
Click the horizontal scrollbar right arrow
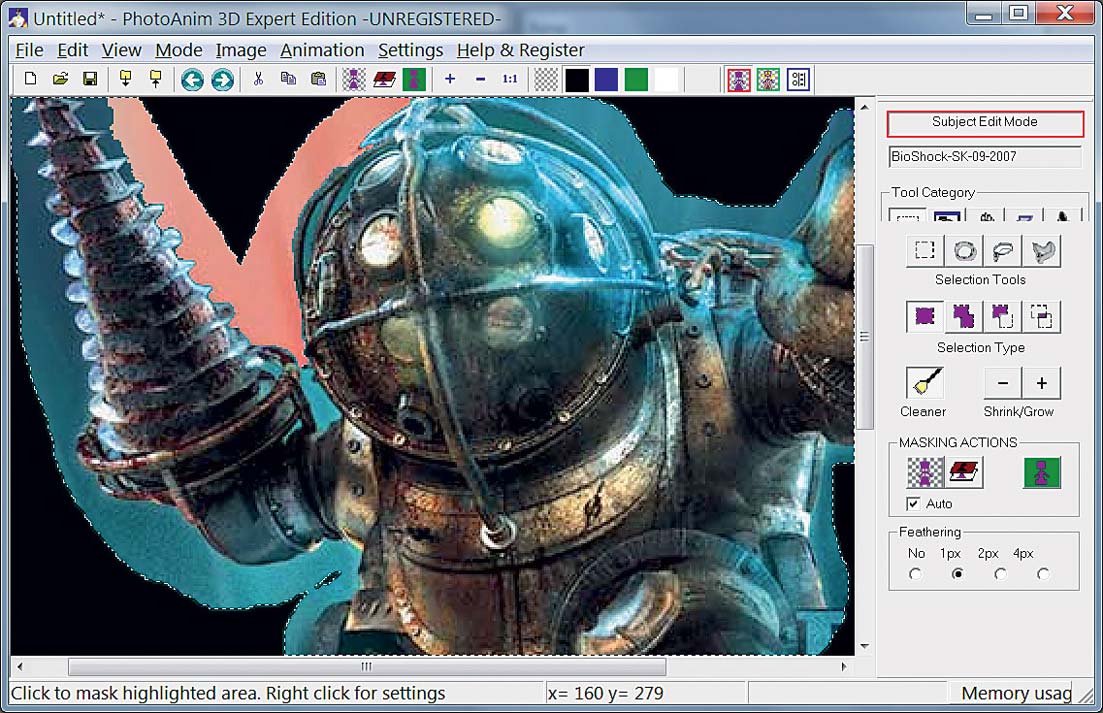point(844,666)
